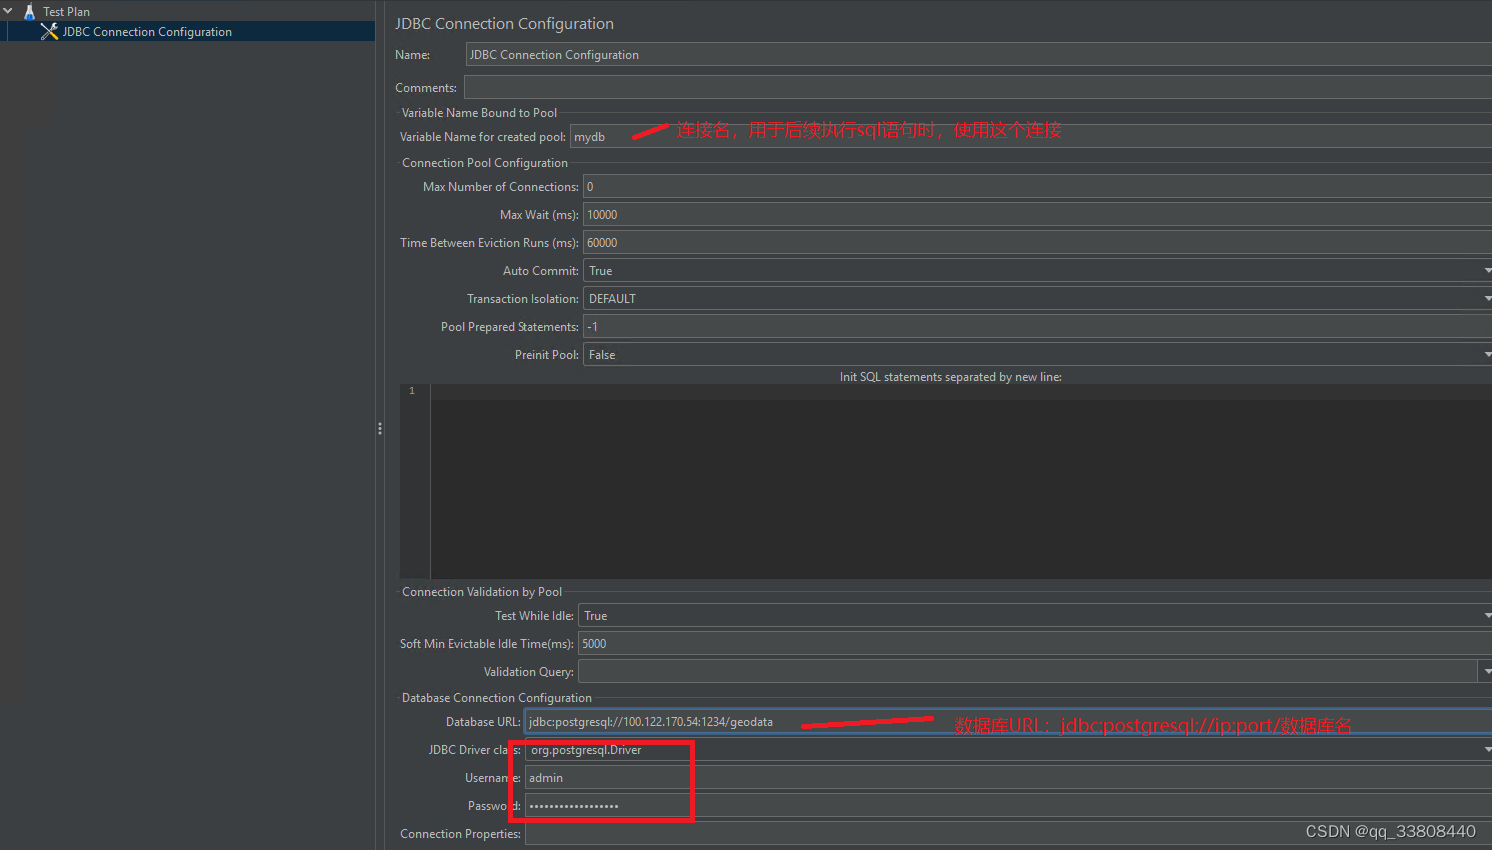Click the Connection Pool Configuration section title
Screen dimensions: 1492x850
click(485, 163)
